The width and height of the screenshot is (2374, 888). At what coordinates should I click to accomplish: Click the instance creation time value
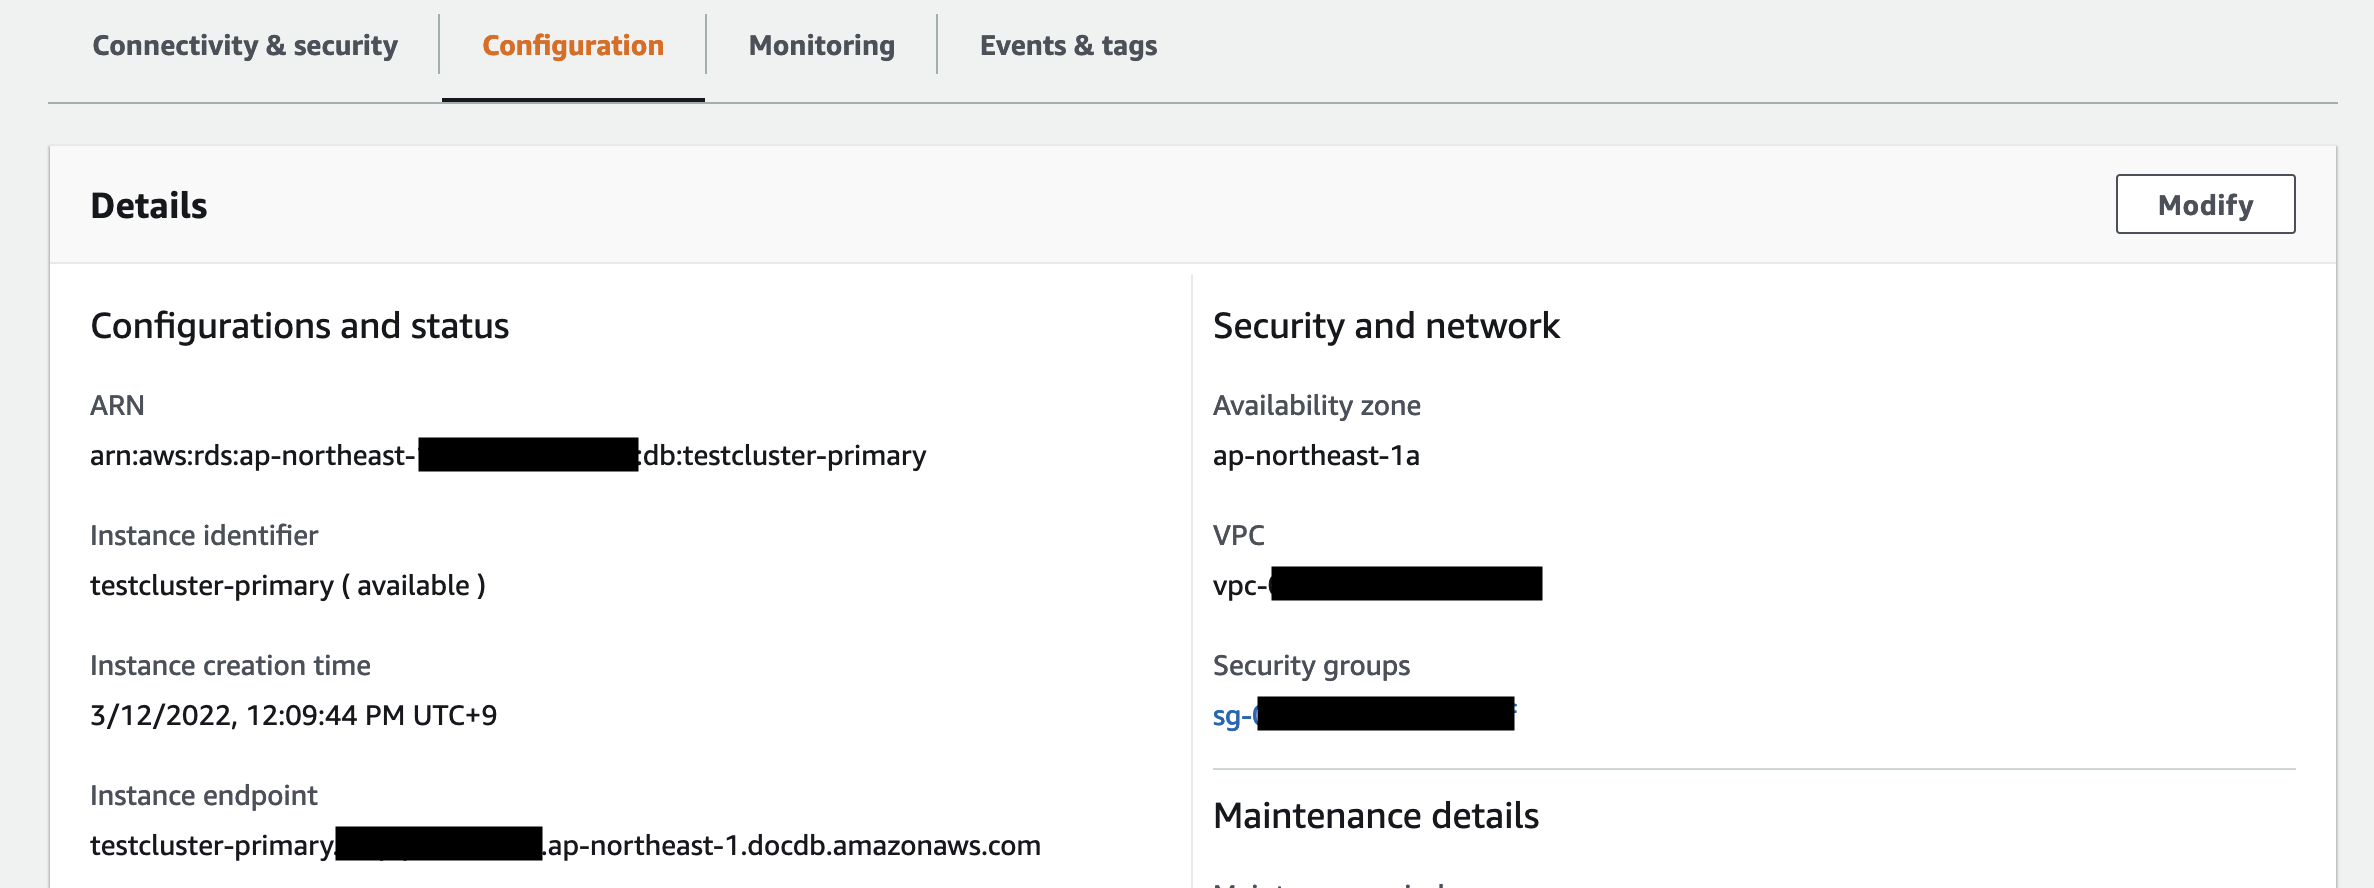coord(293,716)
